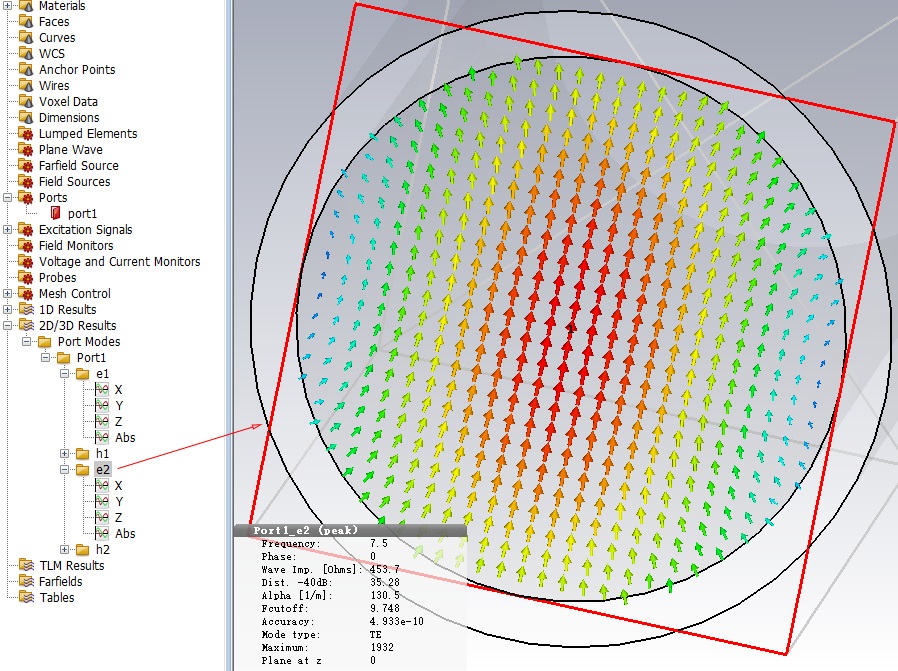The image size is (898, 671).
Task: Click the Faces folder icon
Action: [x=26, y=22]
